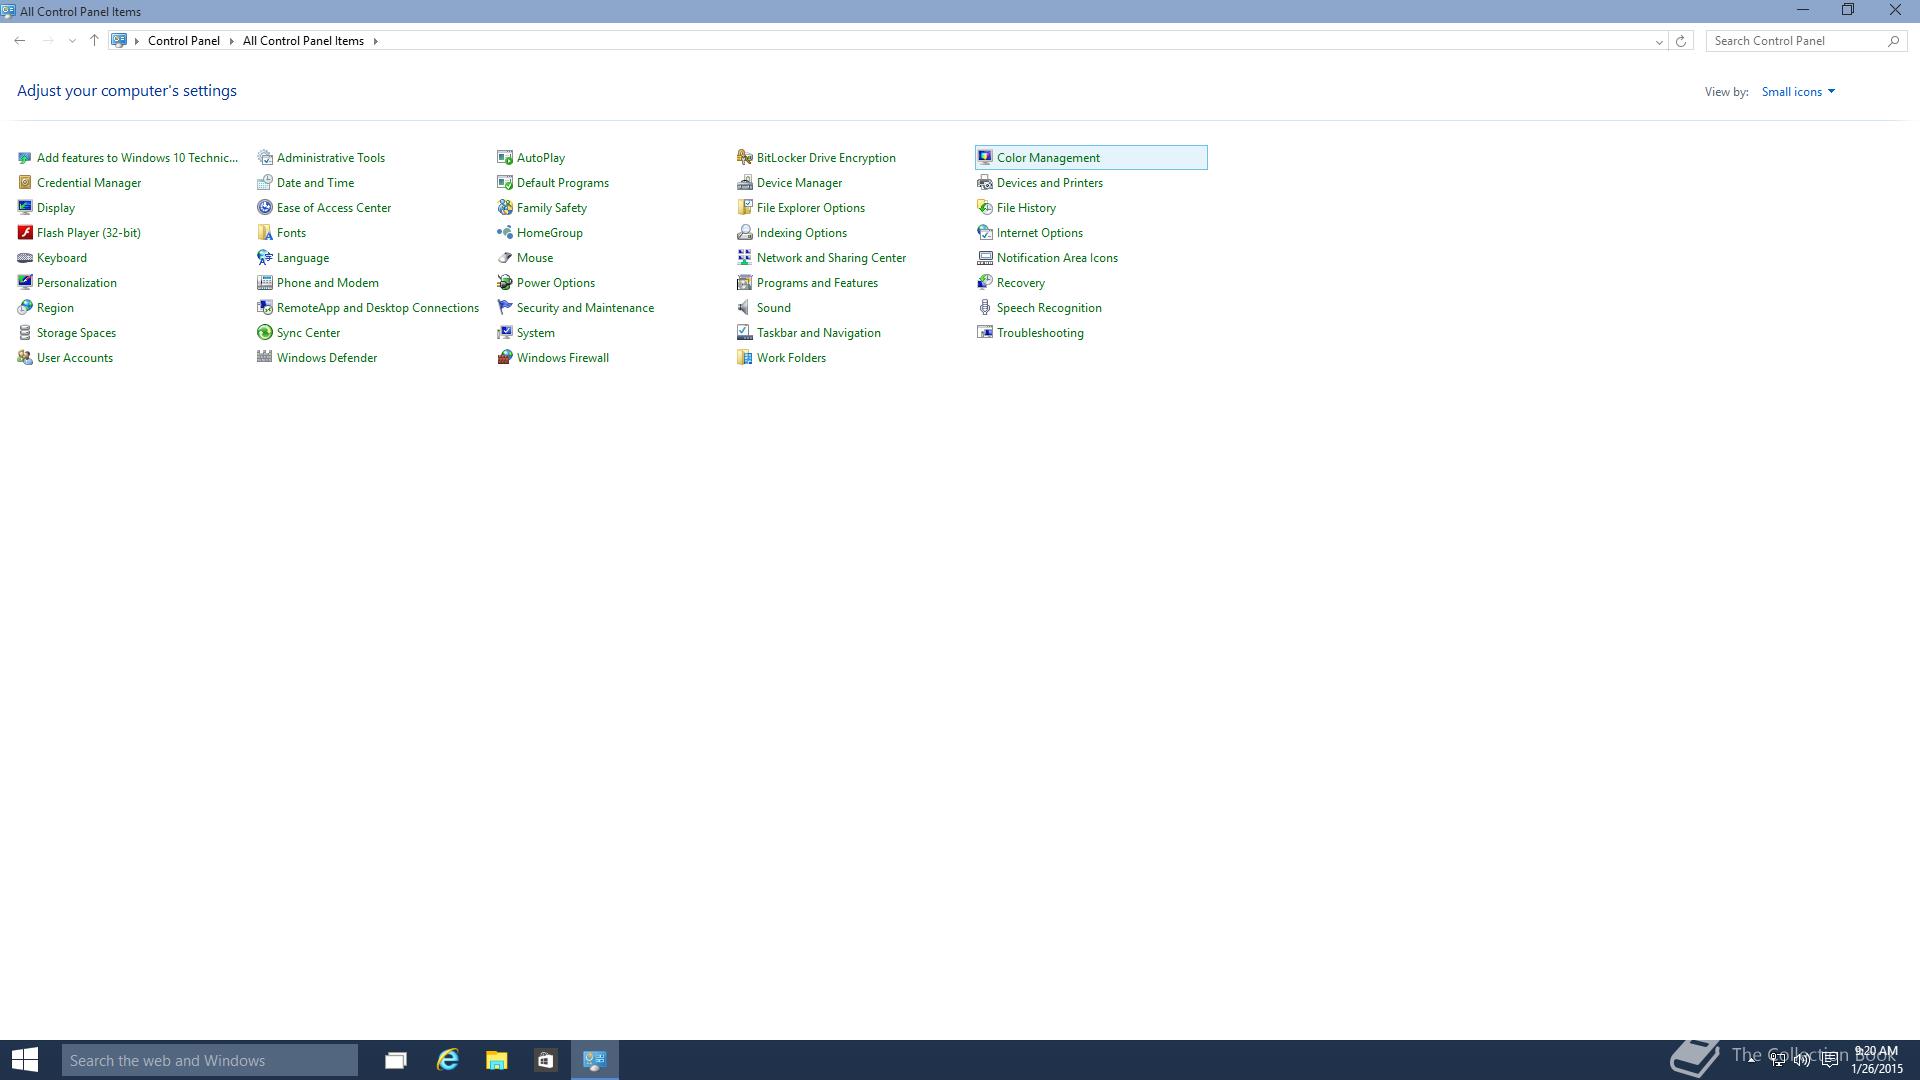Click the Search the web and Windows box
Viewport: 1920px width, 1080px height.
[x=210, y=1060]
